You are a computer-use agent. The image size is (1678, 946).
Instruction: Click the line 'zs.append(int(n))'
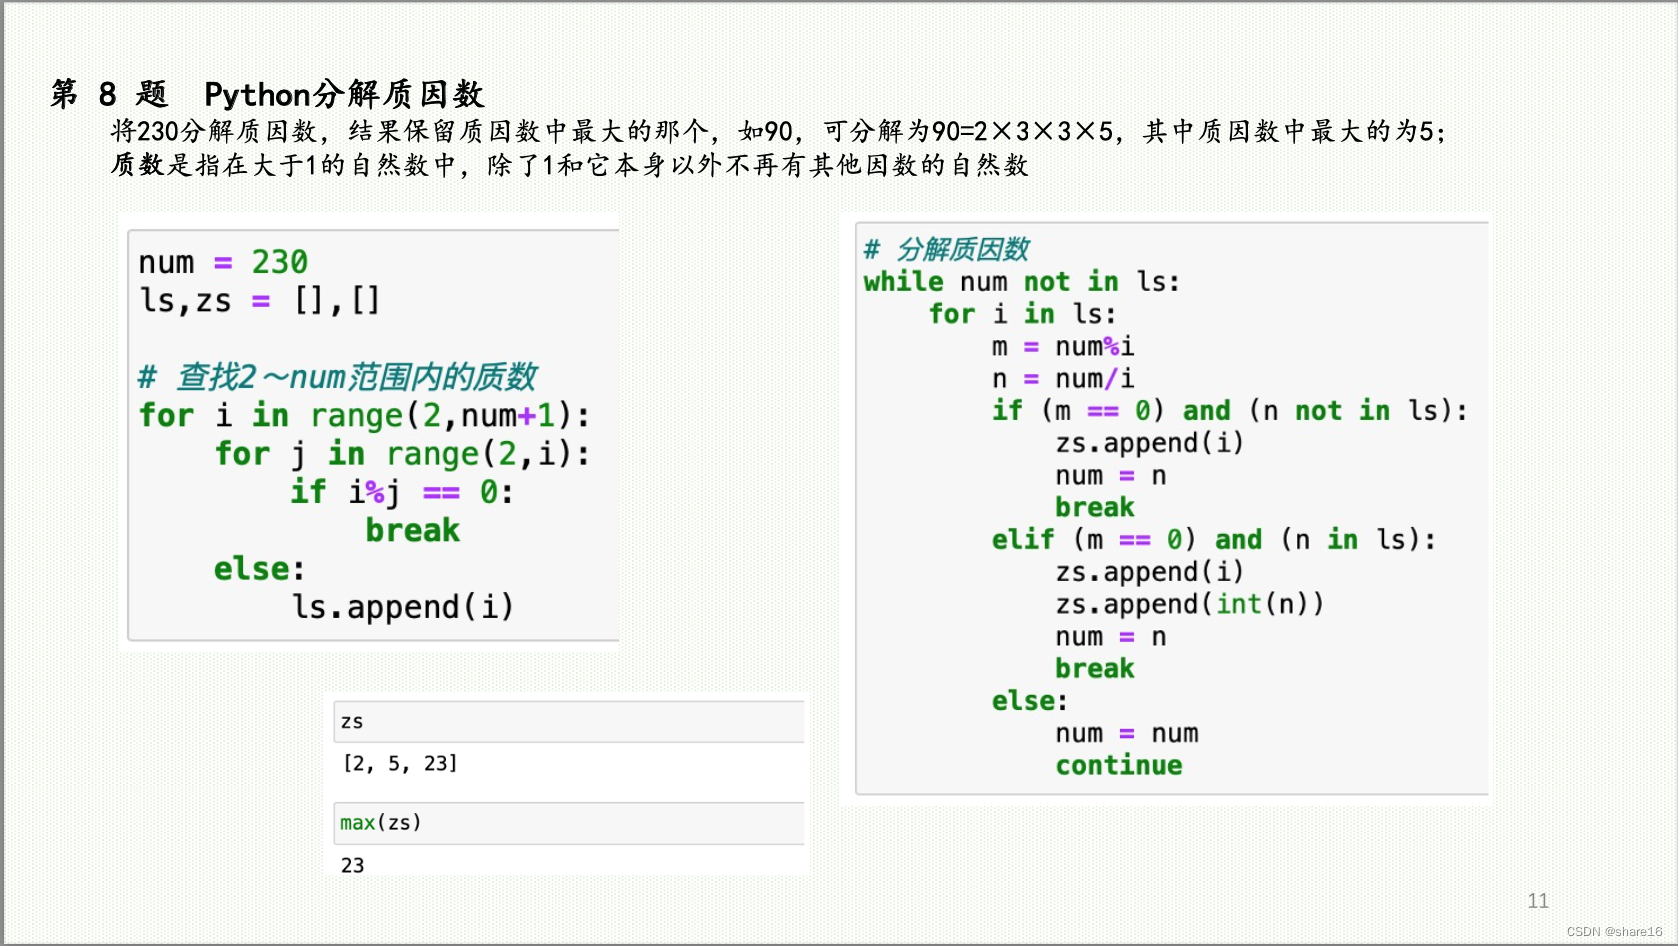(x=1189, y=604)
